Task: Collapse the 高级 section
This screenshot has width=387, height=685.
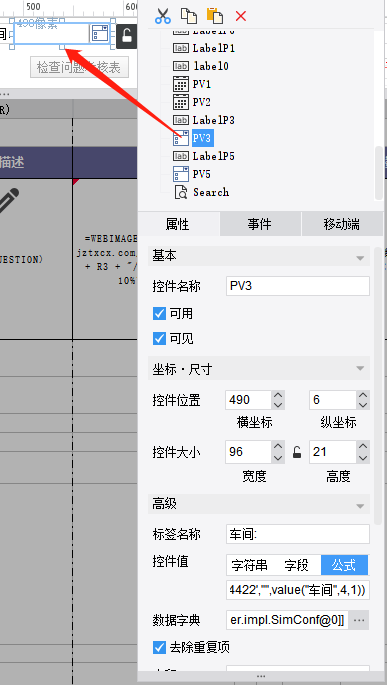Action: [x=360, y=506]
